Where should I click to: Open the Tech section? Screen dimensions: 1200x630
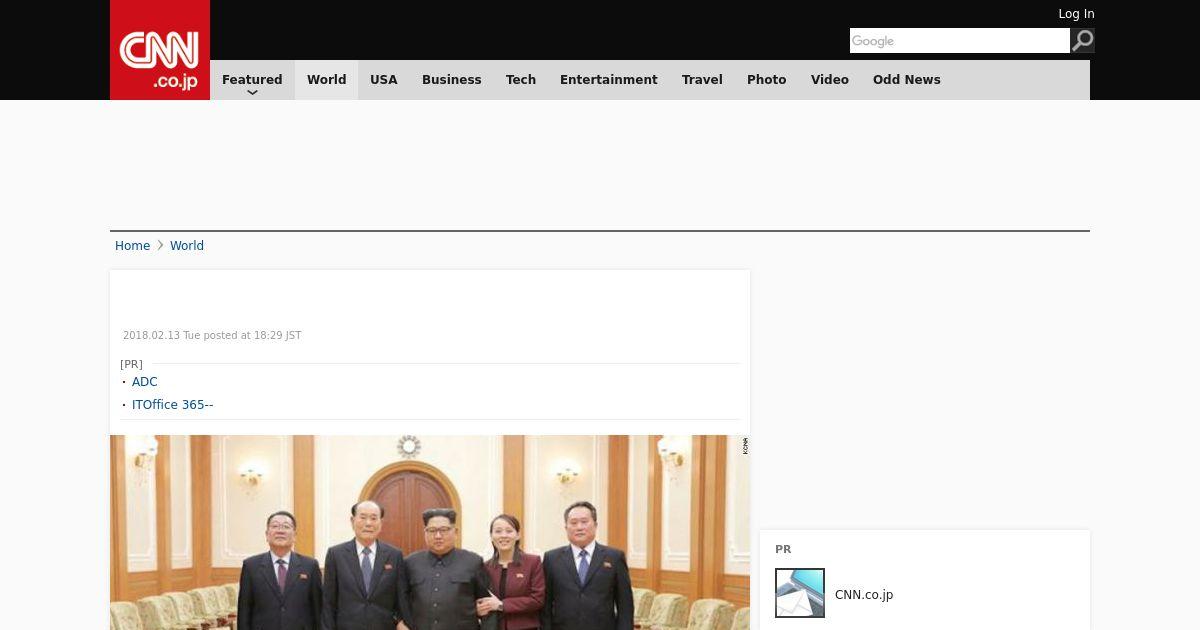521,80
